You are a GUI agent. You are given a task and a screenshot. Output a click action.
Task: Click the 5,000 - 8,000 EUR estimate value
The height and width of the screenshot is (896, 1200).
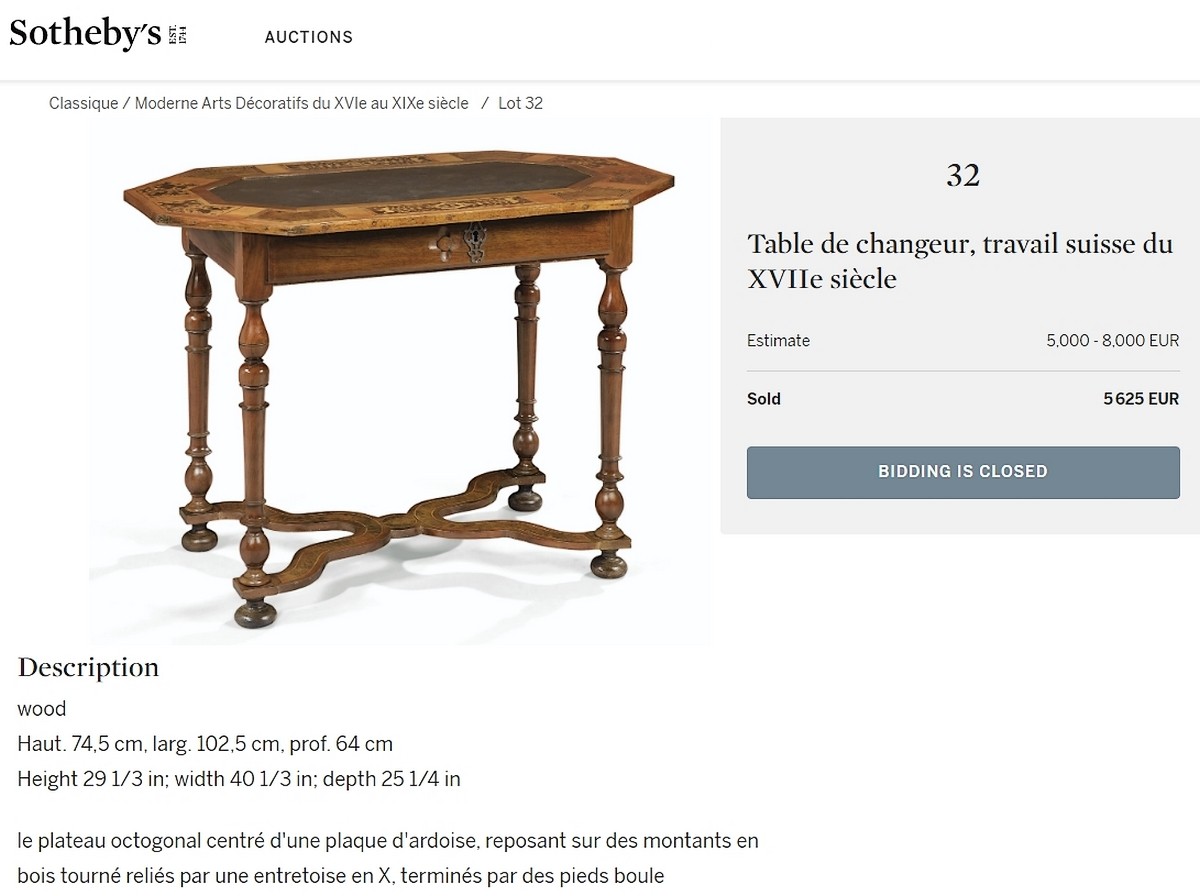[x=1113, y=341]
